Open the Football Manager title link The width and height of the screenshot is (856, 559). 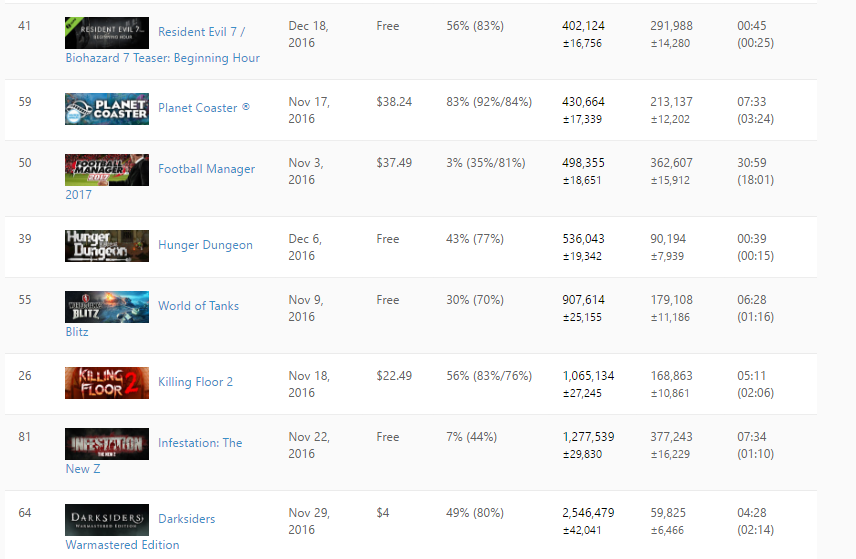pyautogui.click(x=206, y=169)
